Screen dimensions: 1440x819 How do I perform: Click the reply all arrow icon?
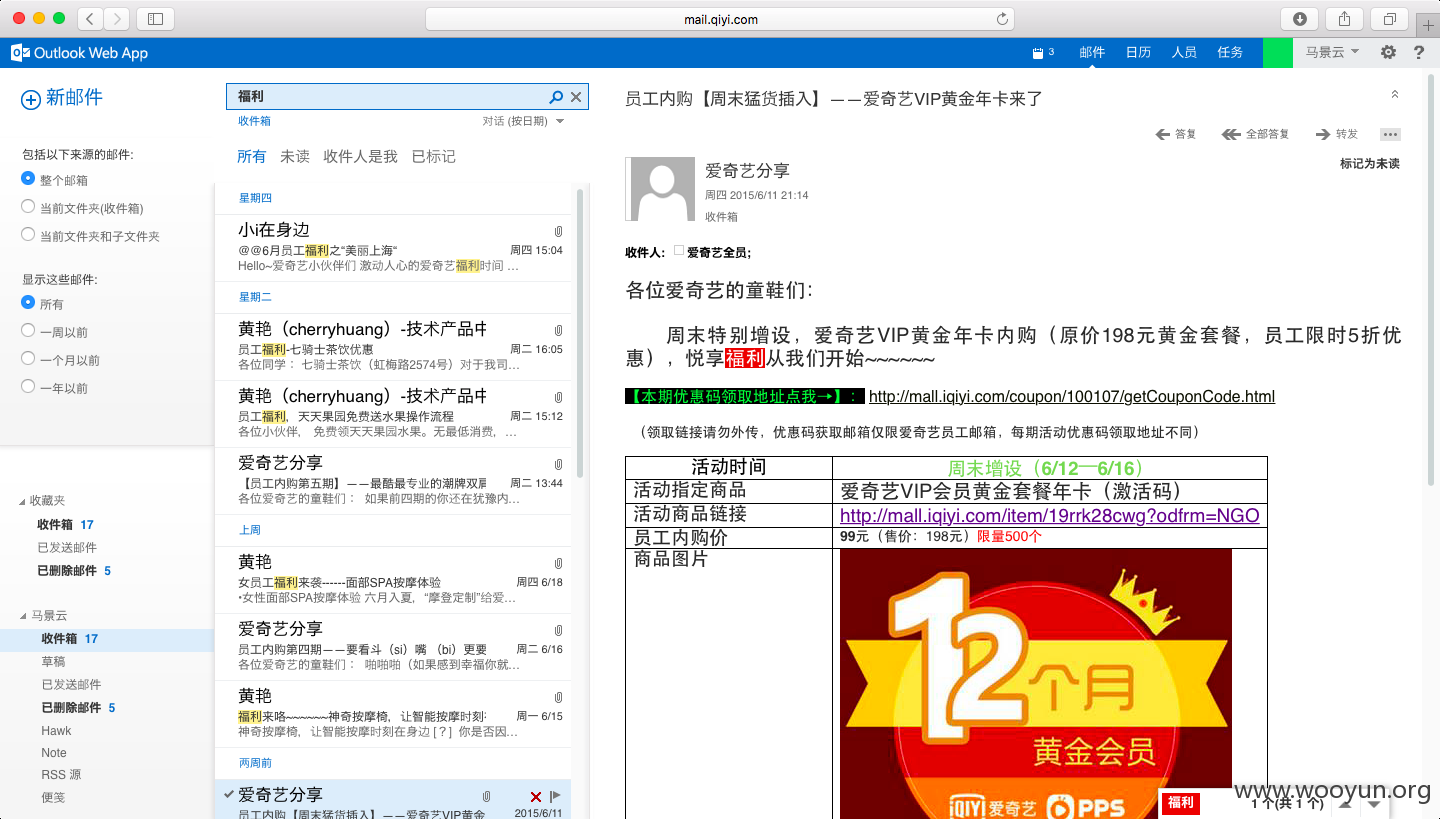1232,134
